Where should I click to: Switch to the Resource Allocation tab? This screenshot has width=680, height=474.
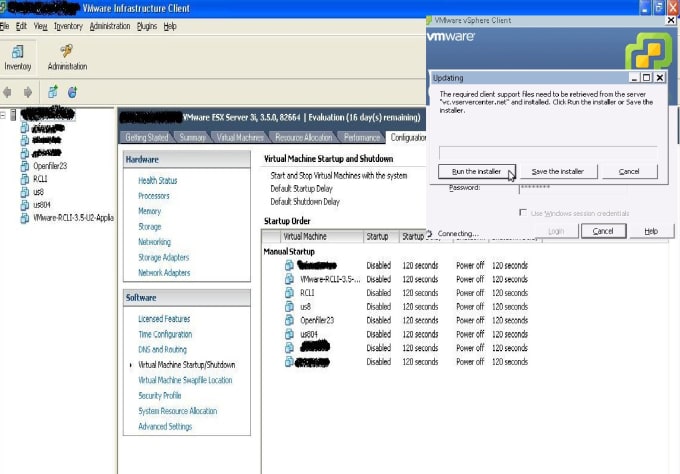coord(303,137)
